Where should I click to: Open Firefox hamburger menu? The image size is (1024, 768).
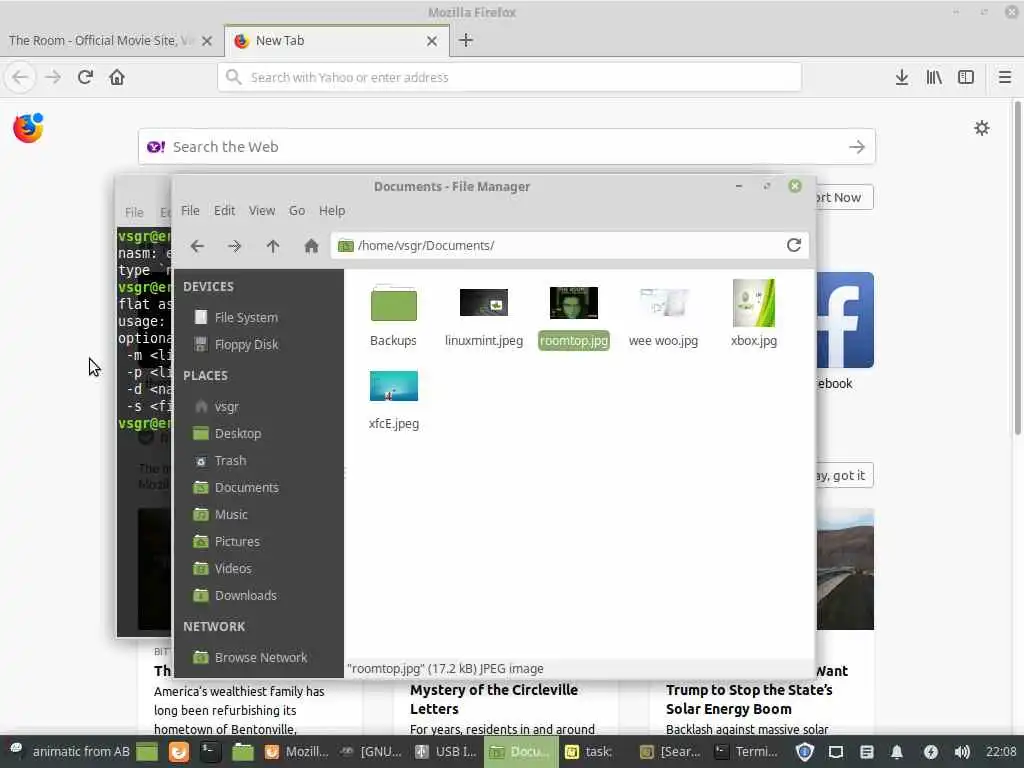[x=1005, y=77]
